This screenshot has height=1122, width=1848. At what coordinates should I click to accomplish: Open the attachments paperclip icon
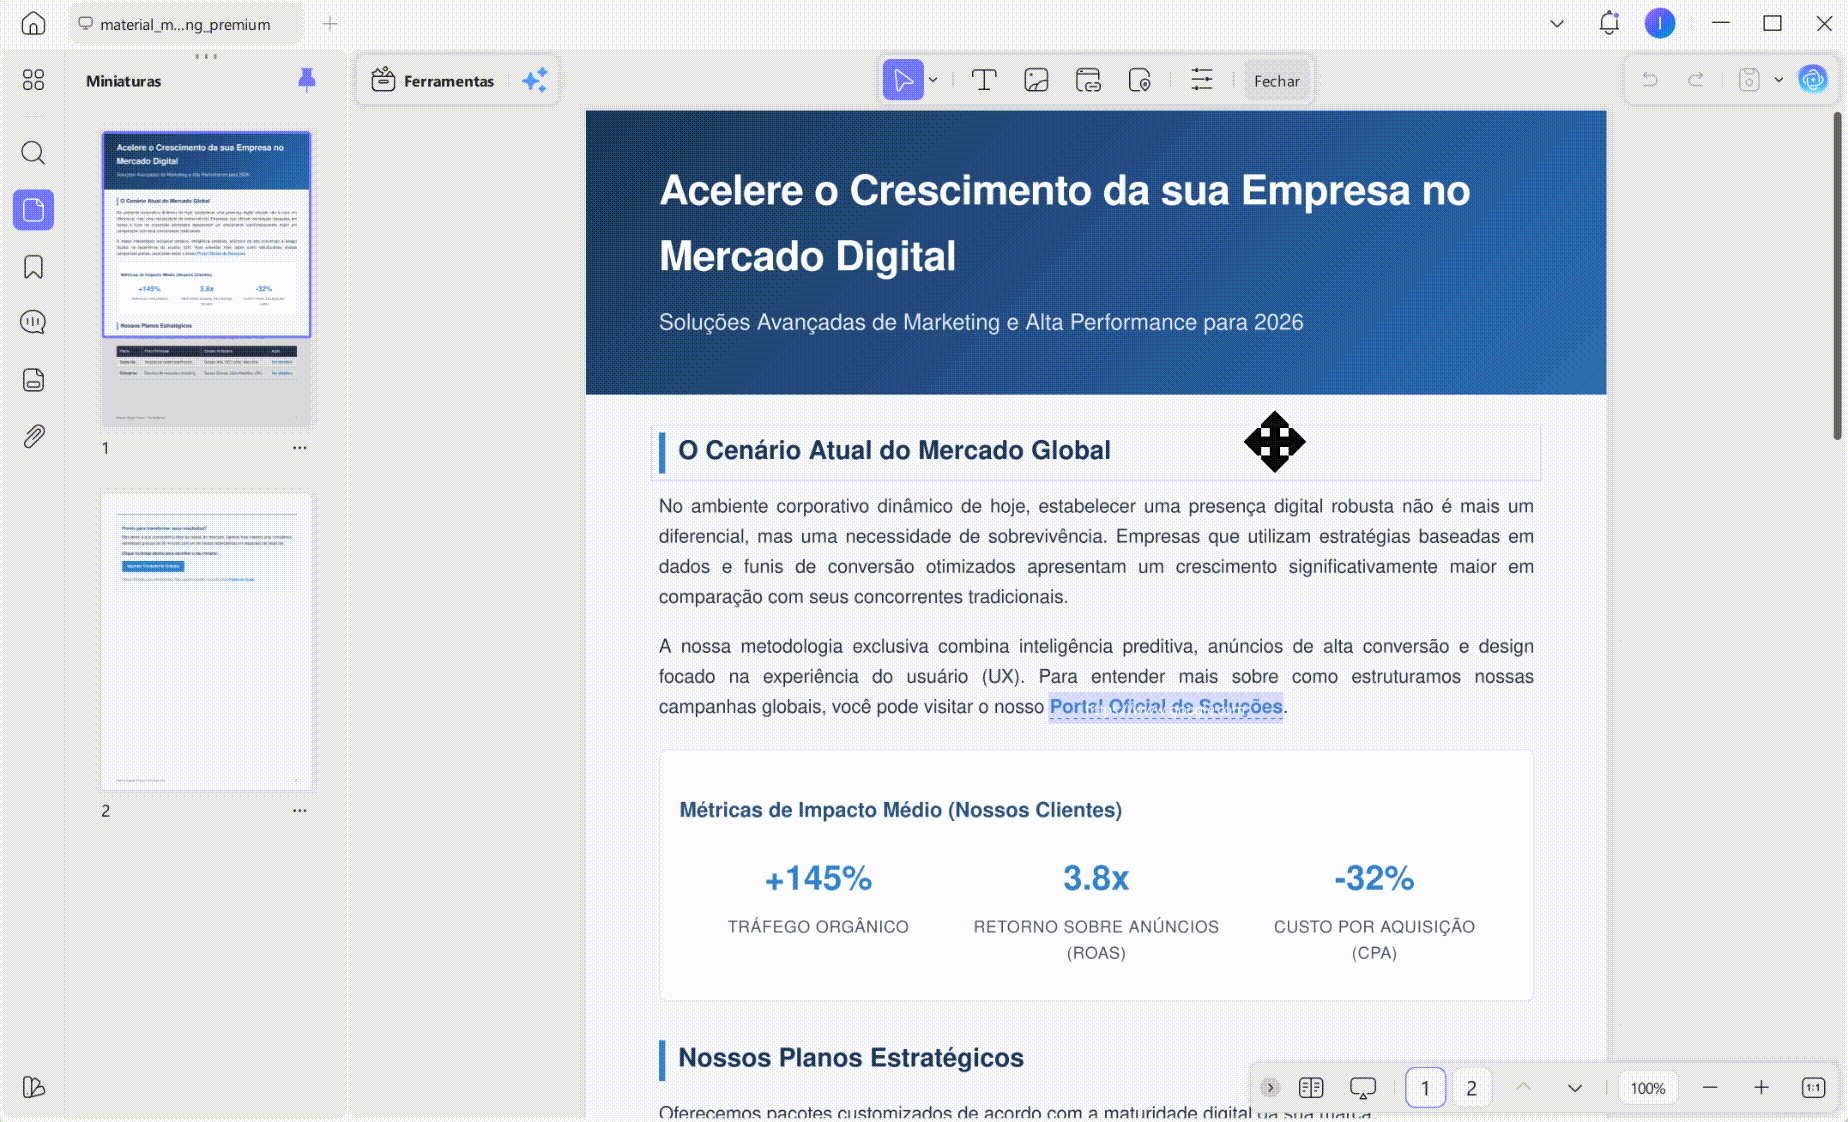[x=33, y=437]
